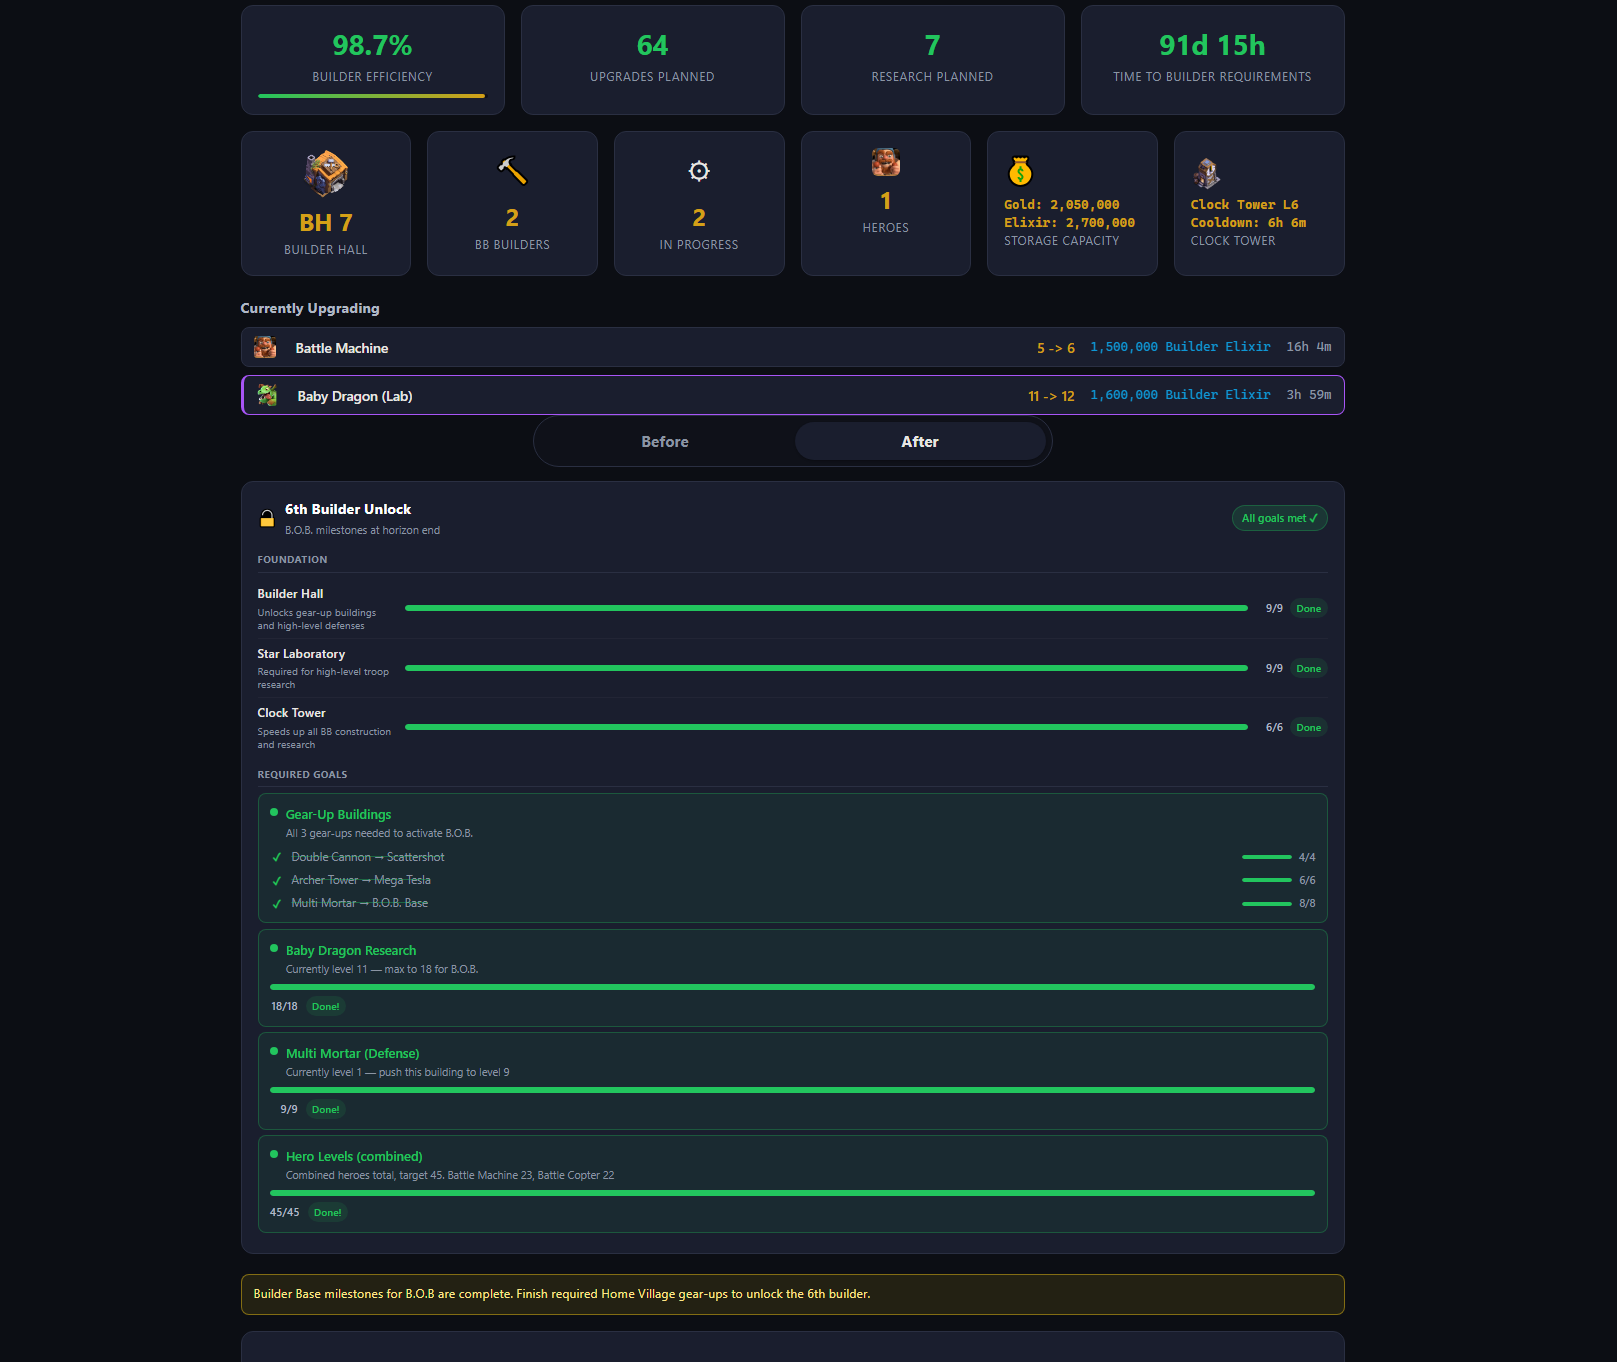Click the In Progress gear icon
This screenshot has height=1362, width=1617.
699,171
